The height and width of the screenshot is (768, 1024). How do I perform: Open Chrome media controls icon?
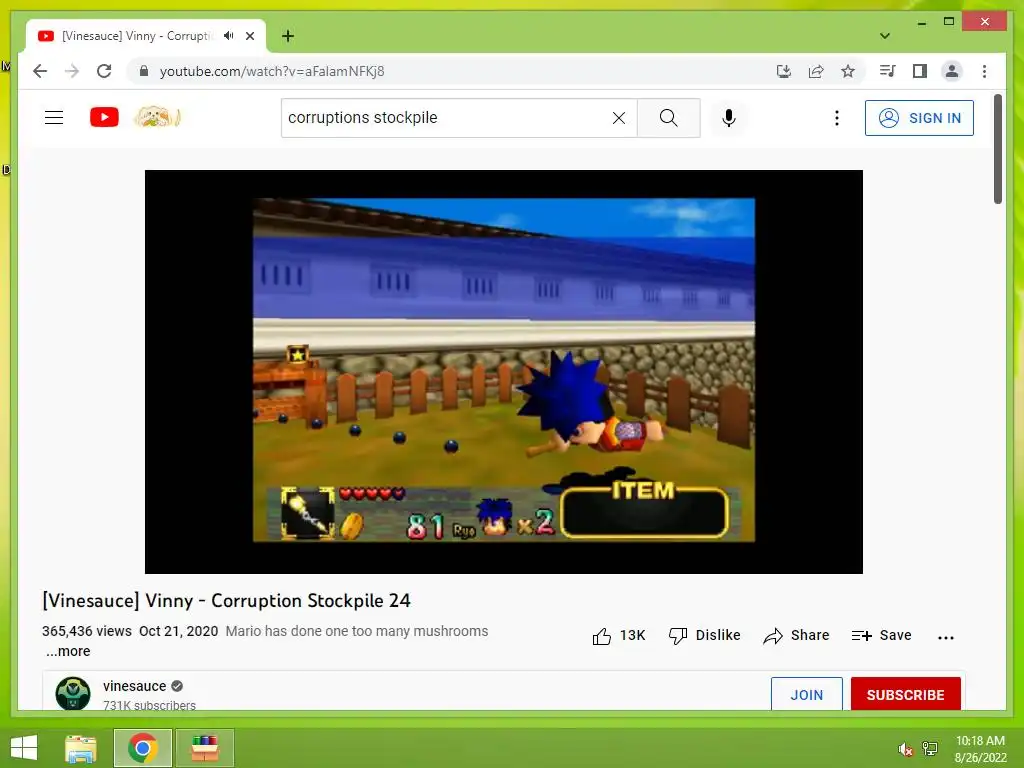[x=888, y=71]
